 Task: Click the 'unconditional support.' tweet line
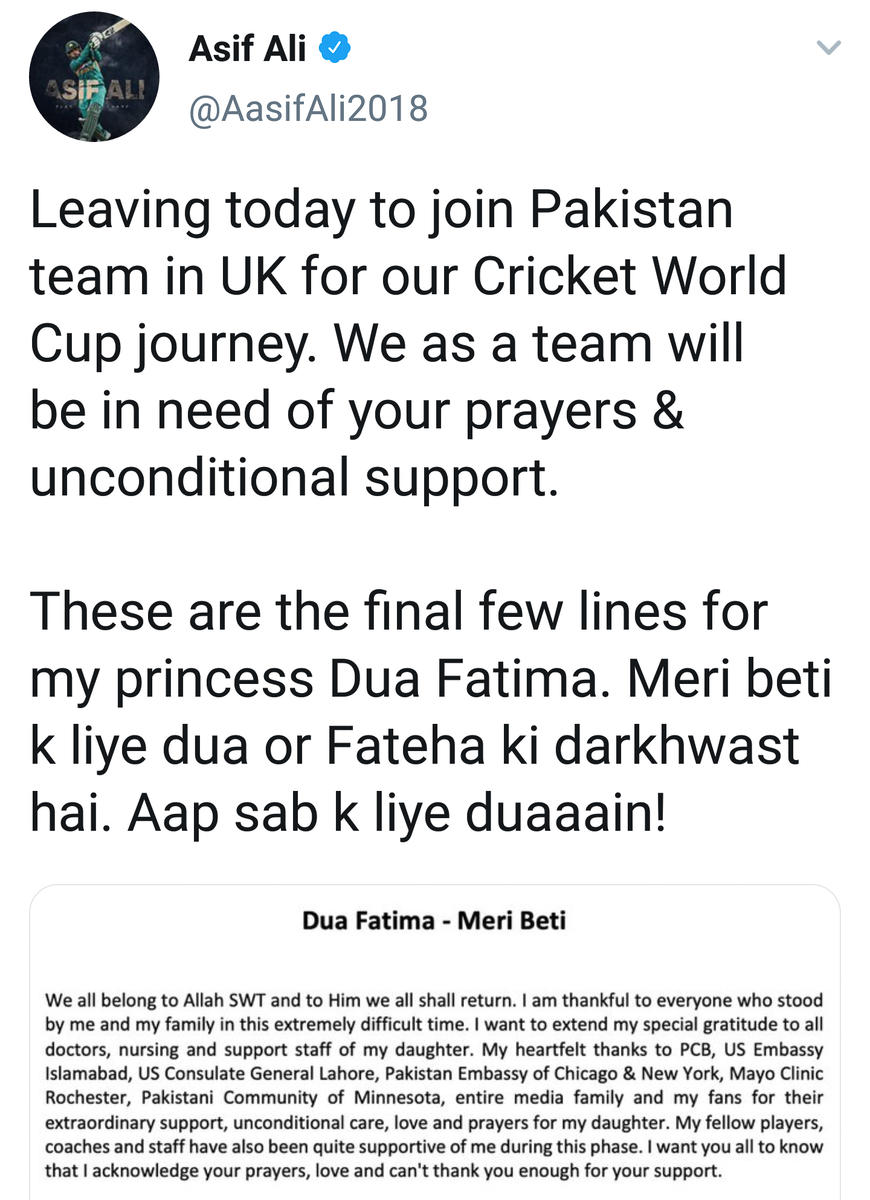tap(292, 479)
